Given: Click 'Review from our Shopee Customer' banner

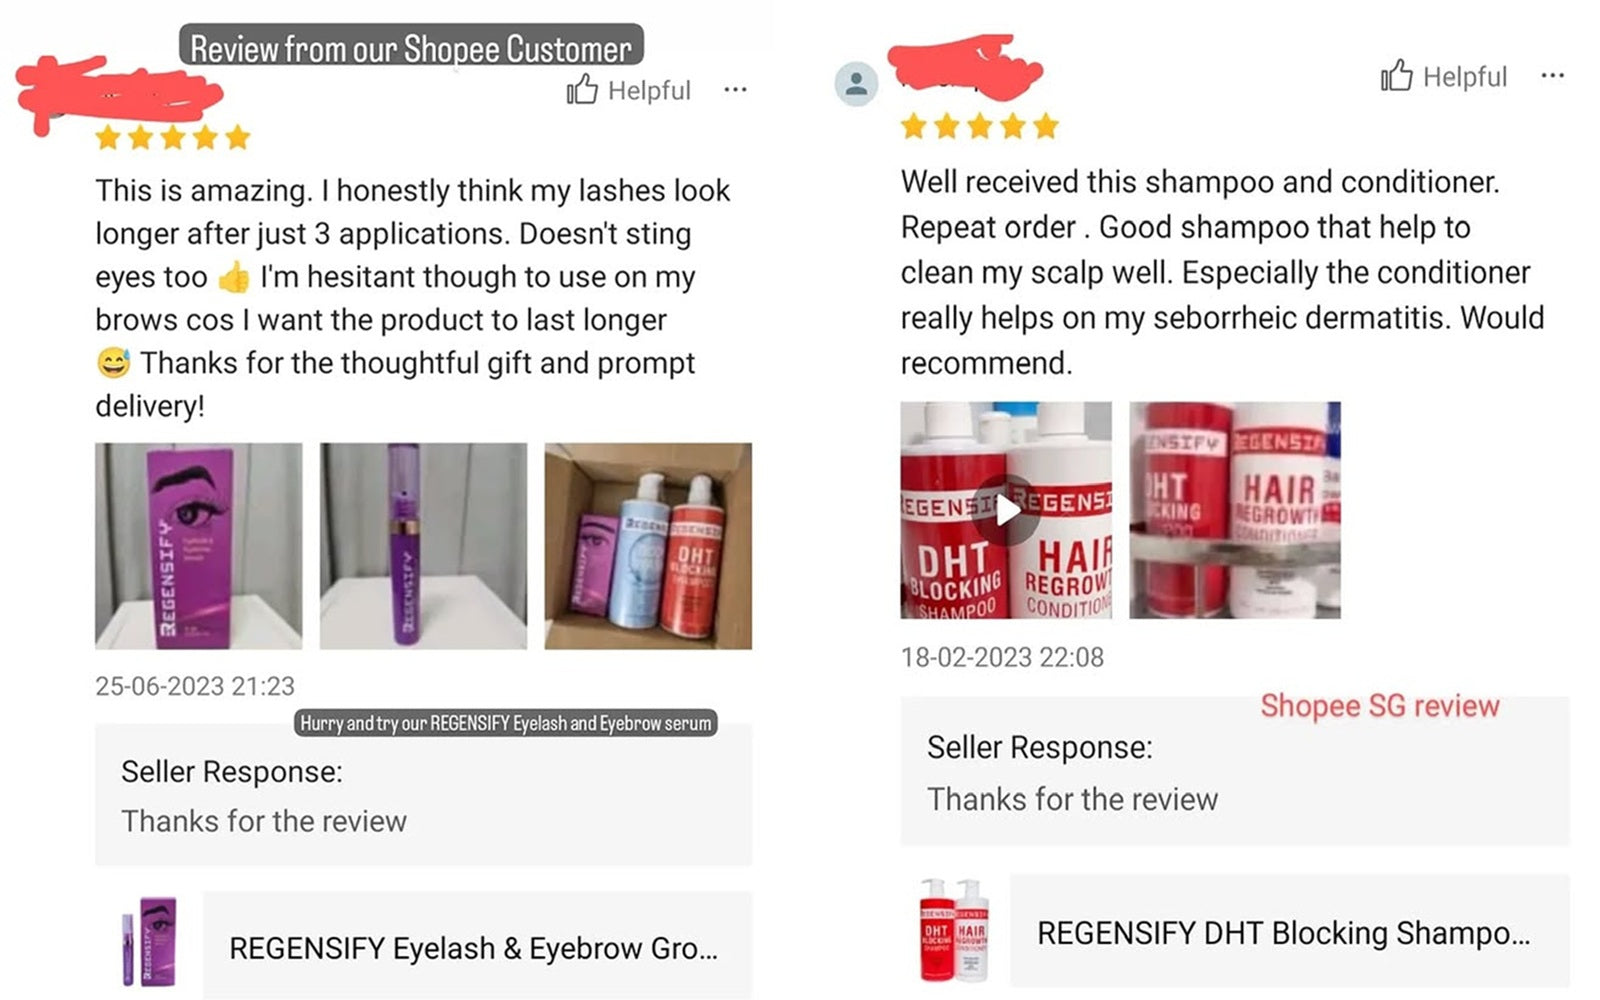Looking at the screenshot, I should 411,47.
